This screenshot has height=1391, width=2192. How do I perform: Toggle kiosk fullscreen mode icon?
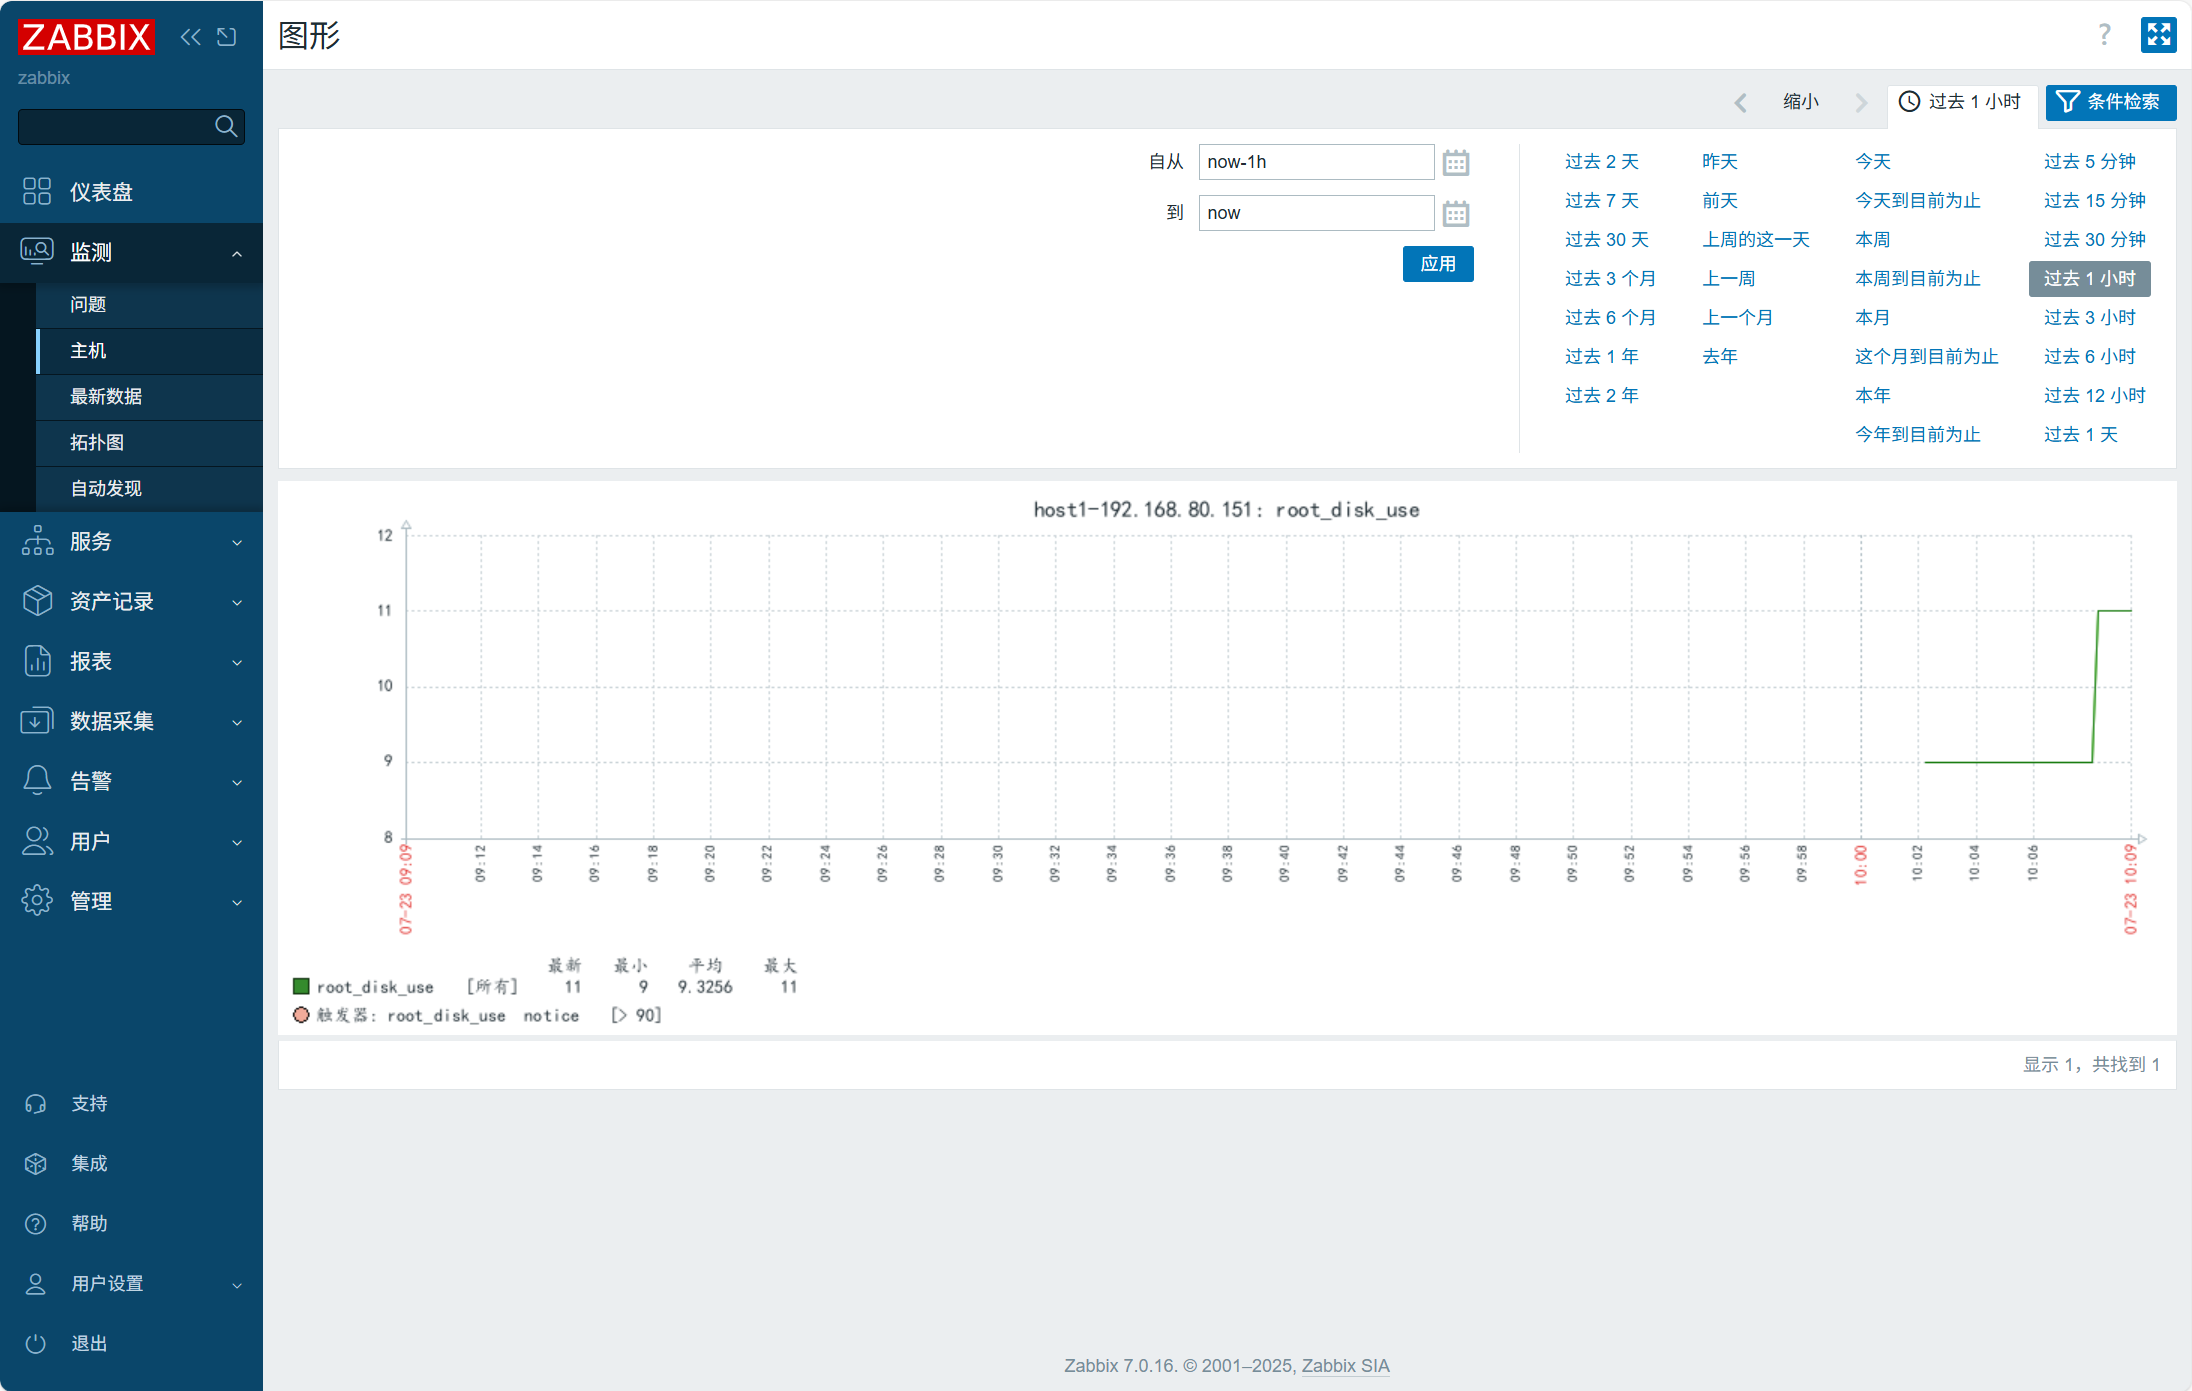pyautogui.click(x=2159, y=35)
